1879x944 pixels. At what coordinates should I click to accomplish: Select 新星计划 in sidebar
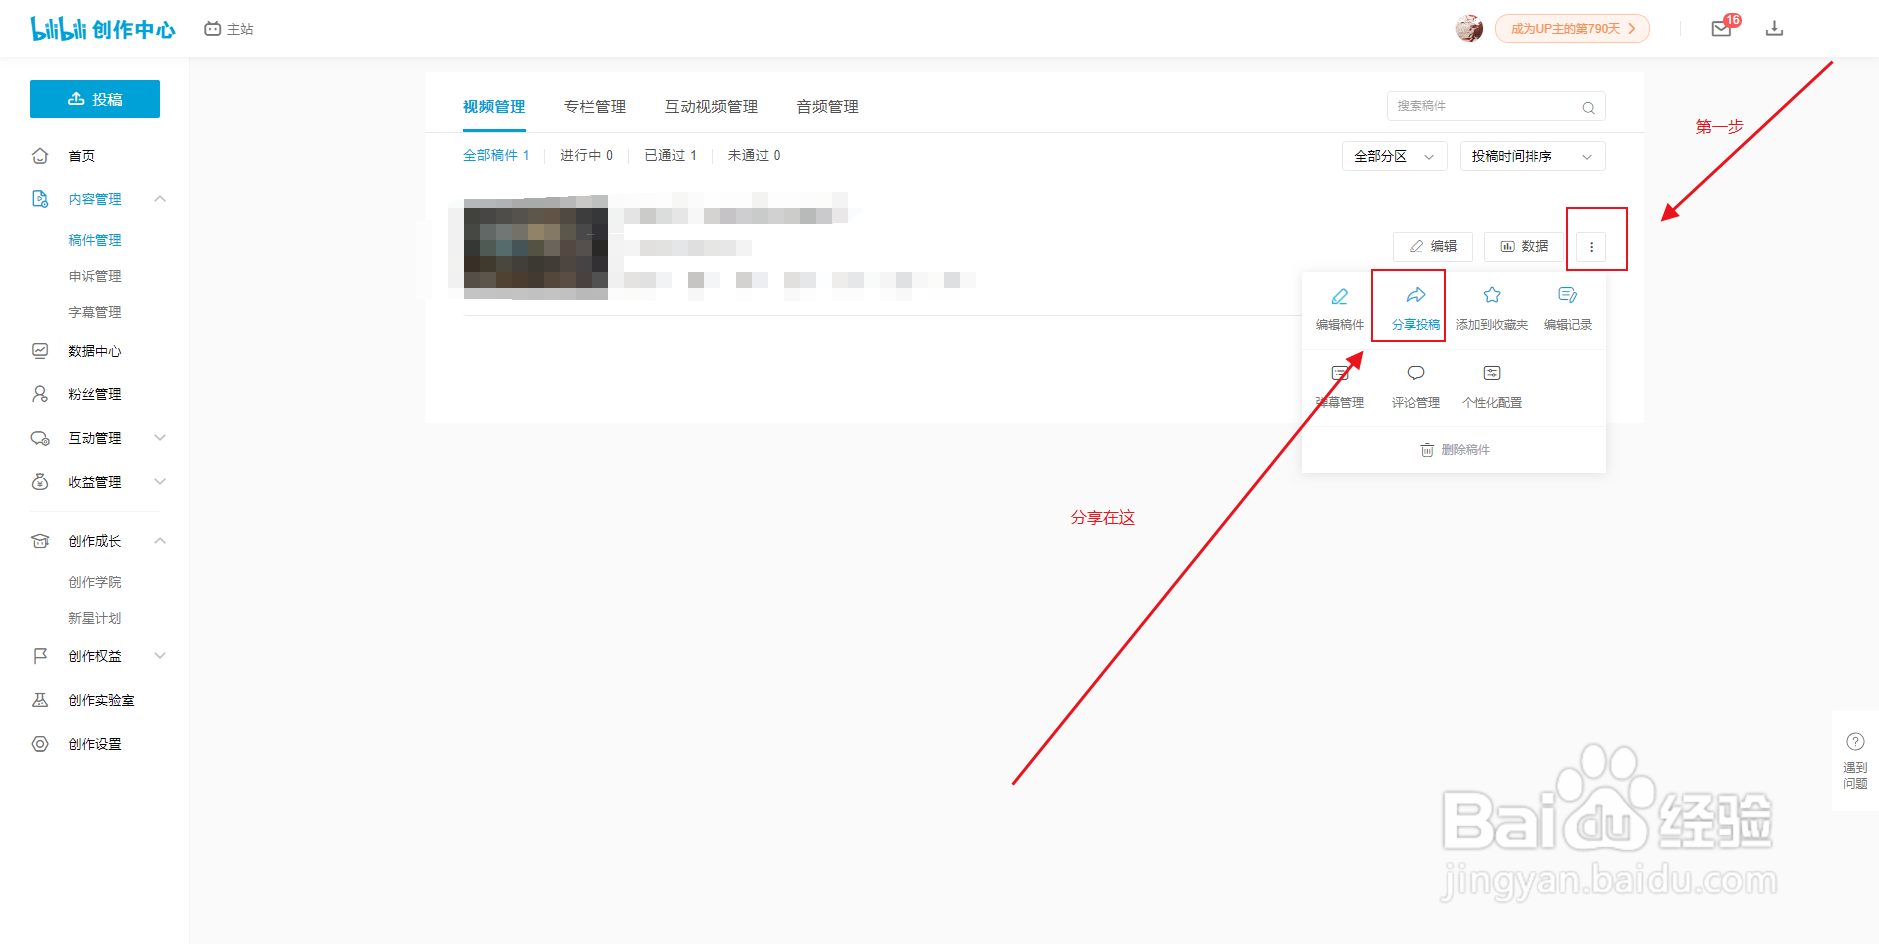95,618
